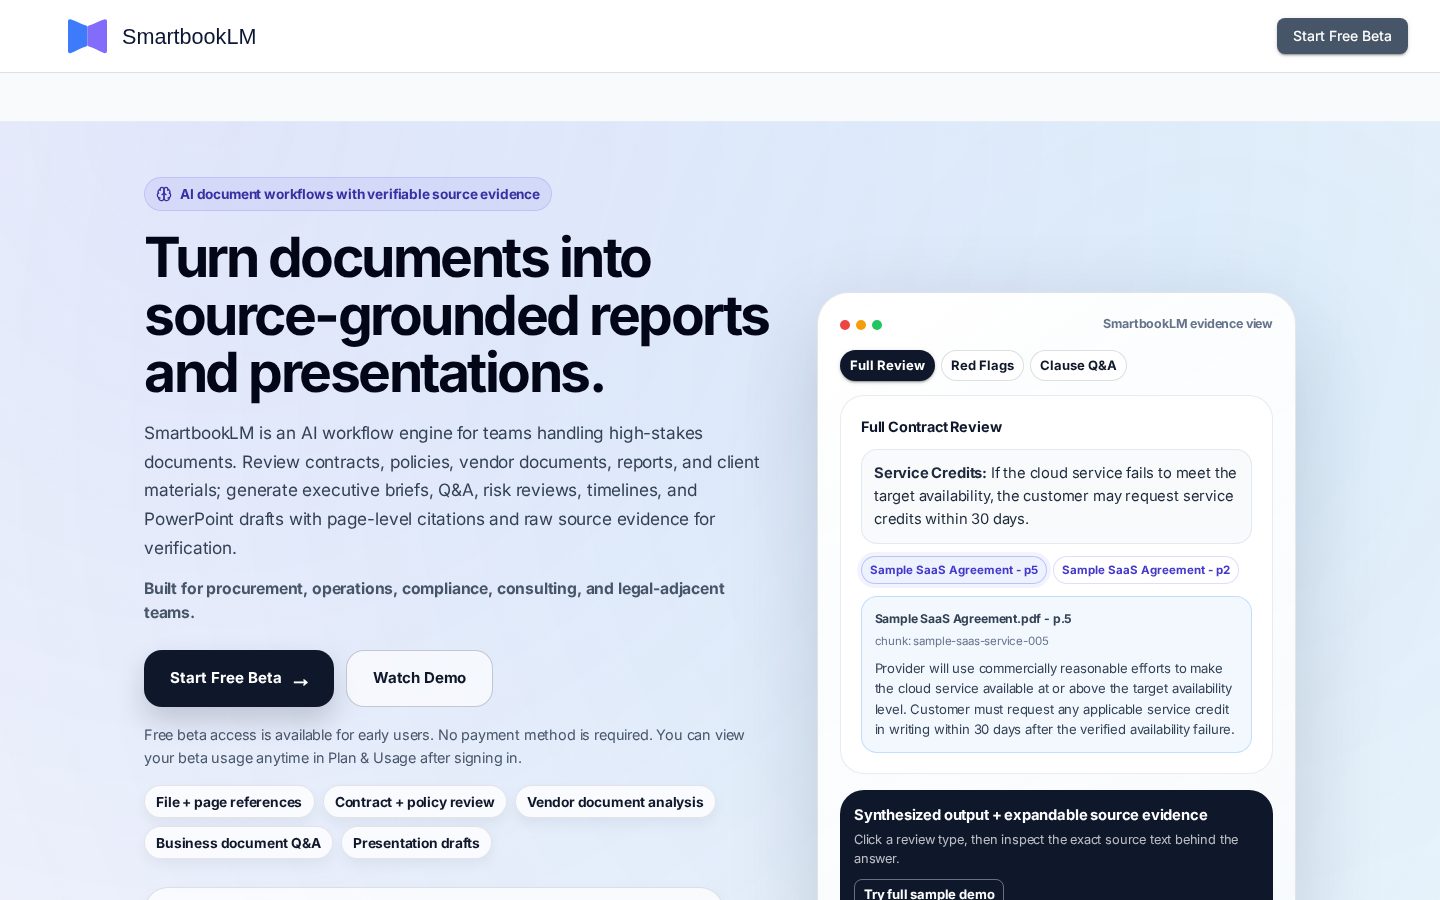Image resolution: width=1440 pixels, height=900 pixels.
Task: Click the Sample SaaS Agreement.pdf - p.5 title
Action: pyautogui.click(x=973, y=619)
